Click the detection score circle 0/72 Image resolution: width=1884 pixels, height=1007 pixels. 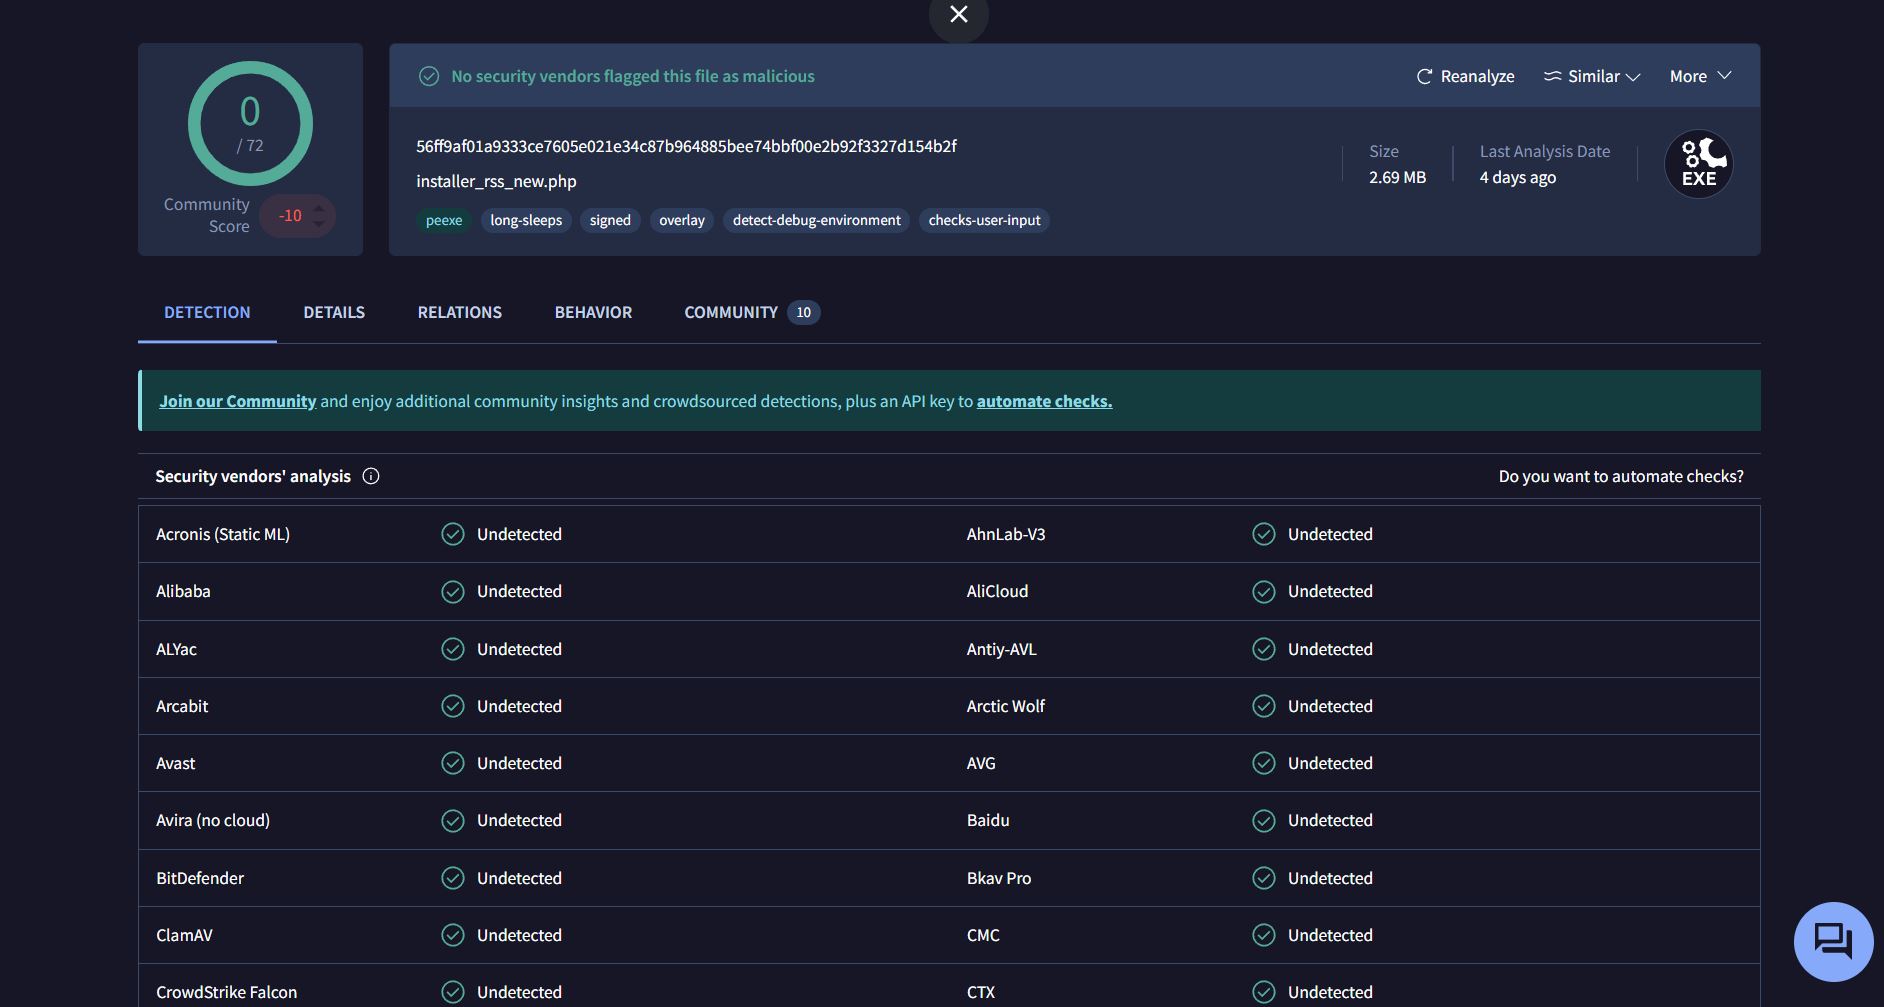250,123
